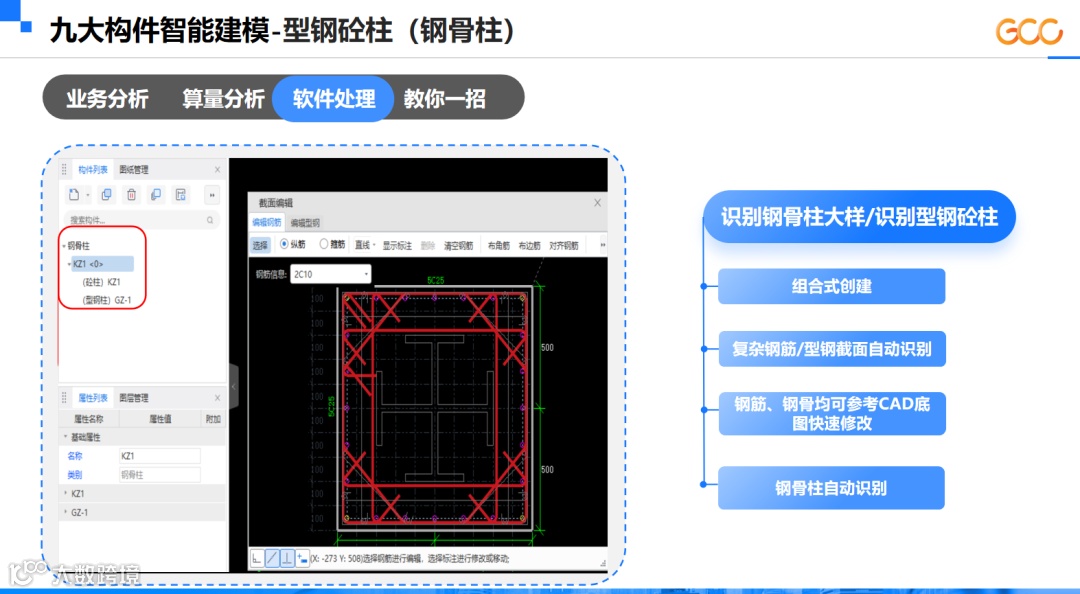The height and width of the screenshot is (594, 1080).
Task: Click the 复杂钢筋/型钢截面自动识别 box
Action: 832,349
